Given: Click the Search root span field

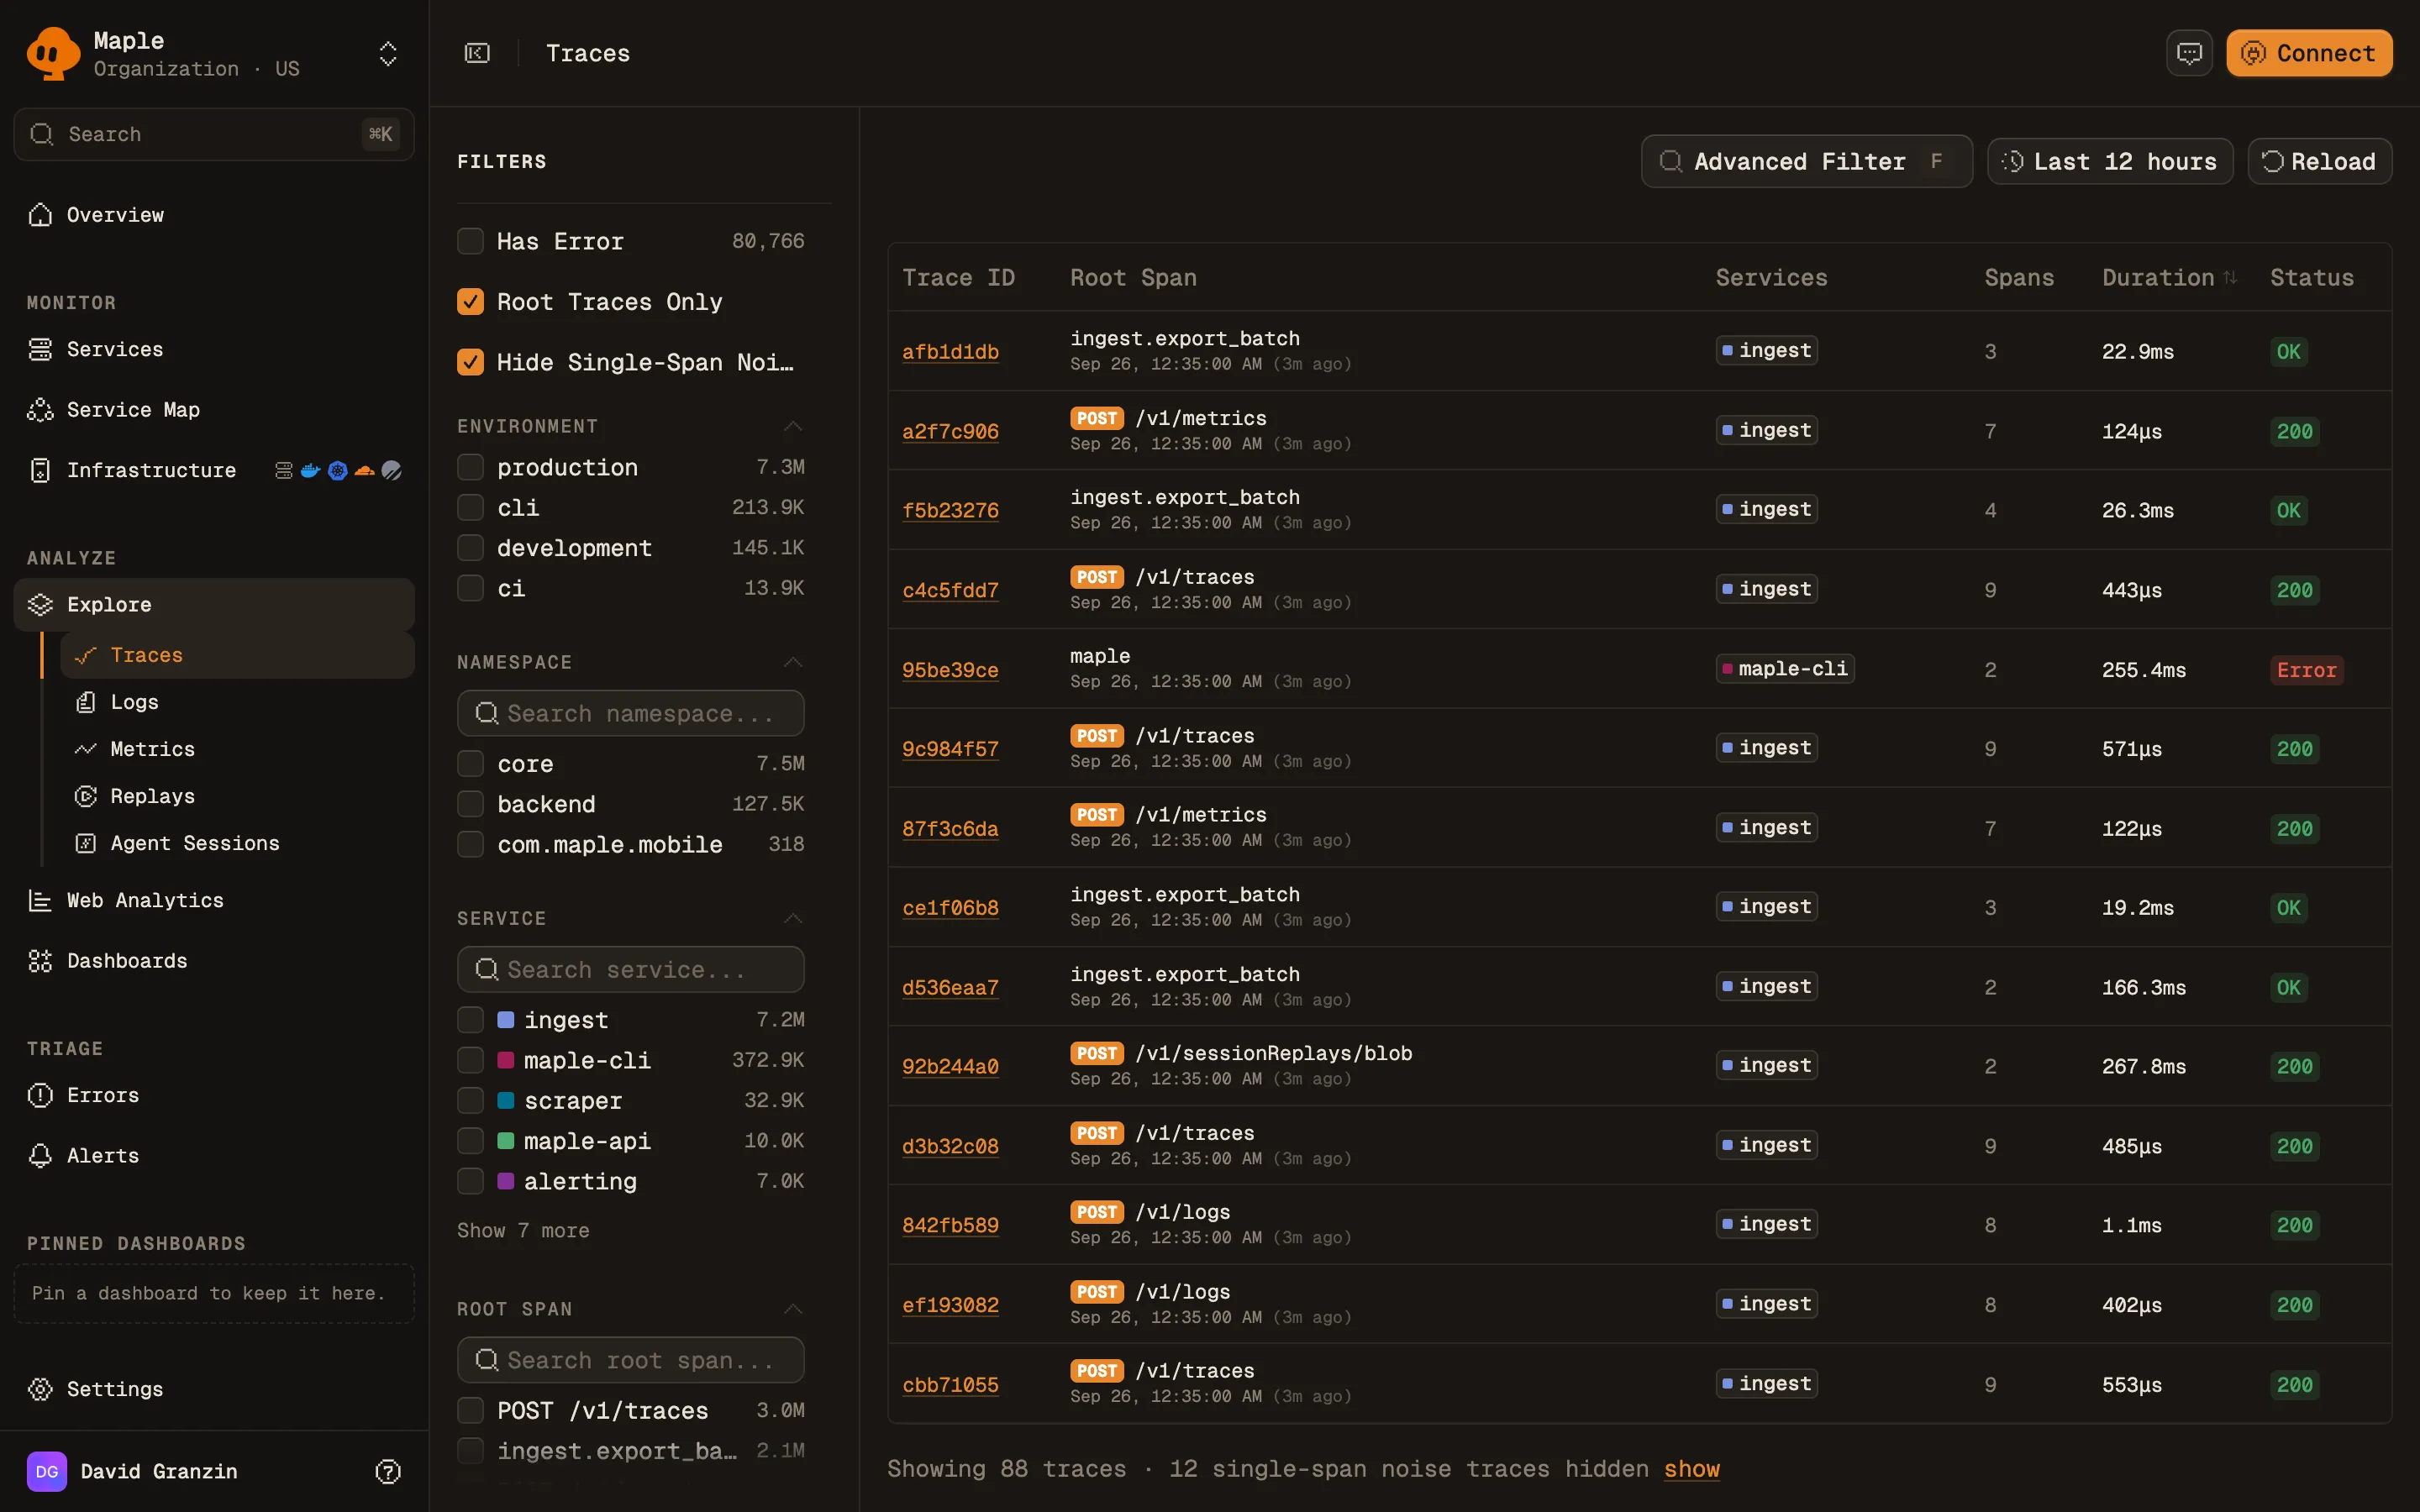Looking at the screenshot, I should pyautogui.click(x=631, y=1360).
